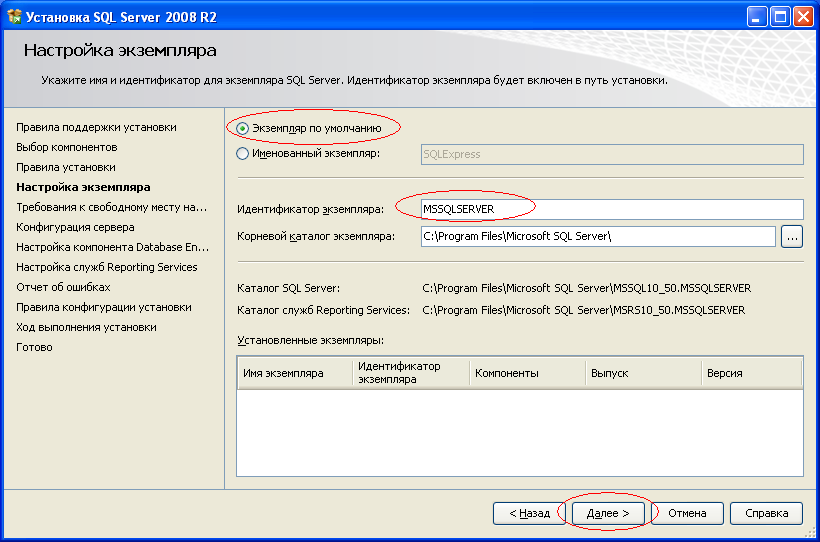Click the setup icon in title bar
The height and width of the screenshot is (542, 820).
click(14, 18)
